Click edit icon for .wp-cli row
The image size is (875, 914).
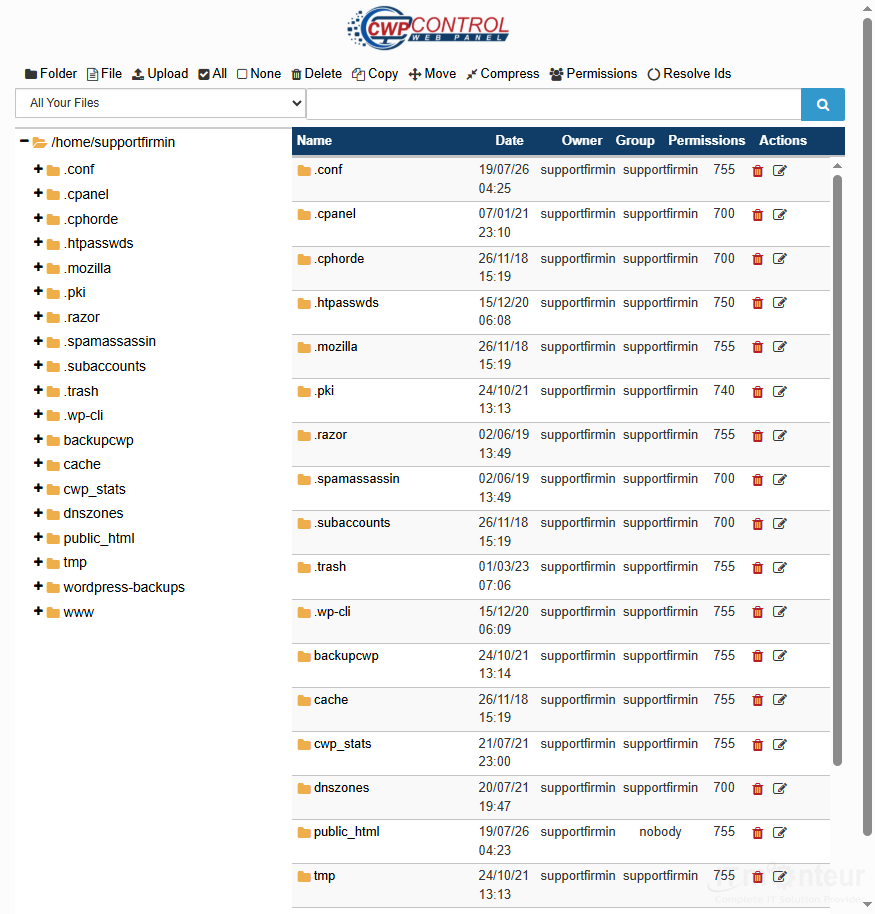pyautogui.click(x=779, y=612)
